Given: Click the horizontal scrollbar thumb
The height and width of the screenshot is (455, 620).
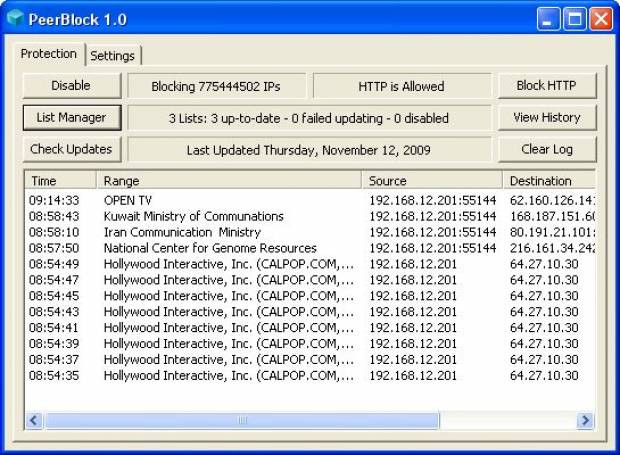Looking at the screenshot, I should point(242,420).
